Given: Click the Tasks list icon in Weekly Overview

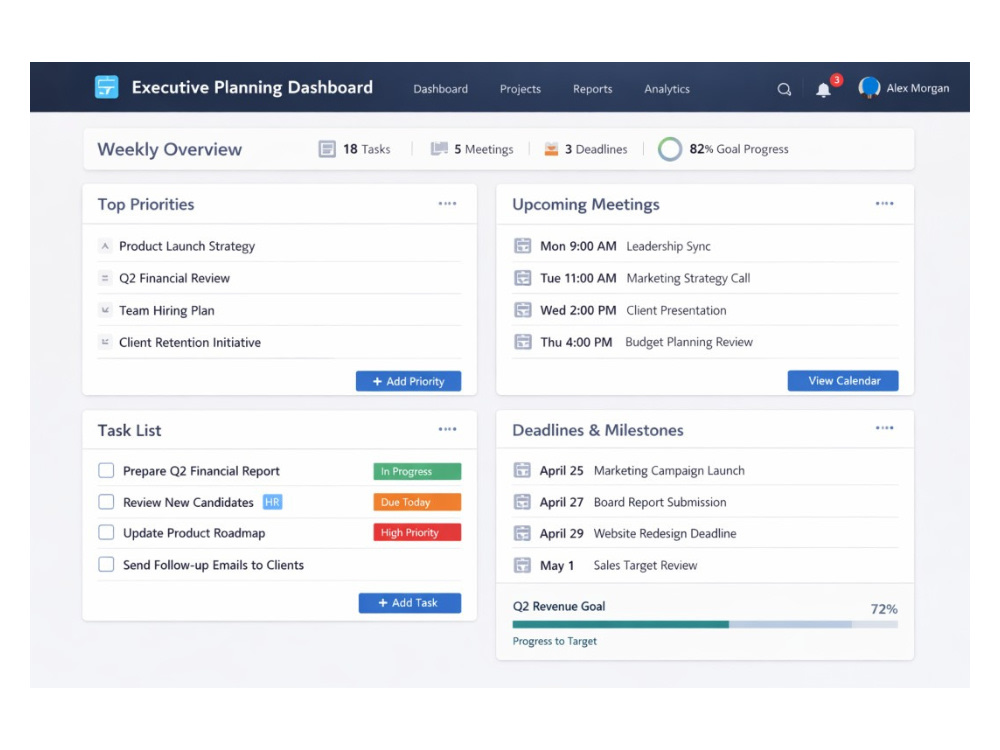Looking at the screenshot, I should tap(327, 149).
